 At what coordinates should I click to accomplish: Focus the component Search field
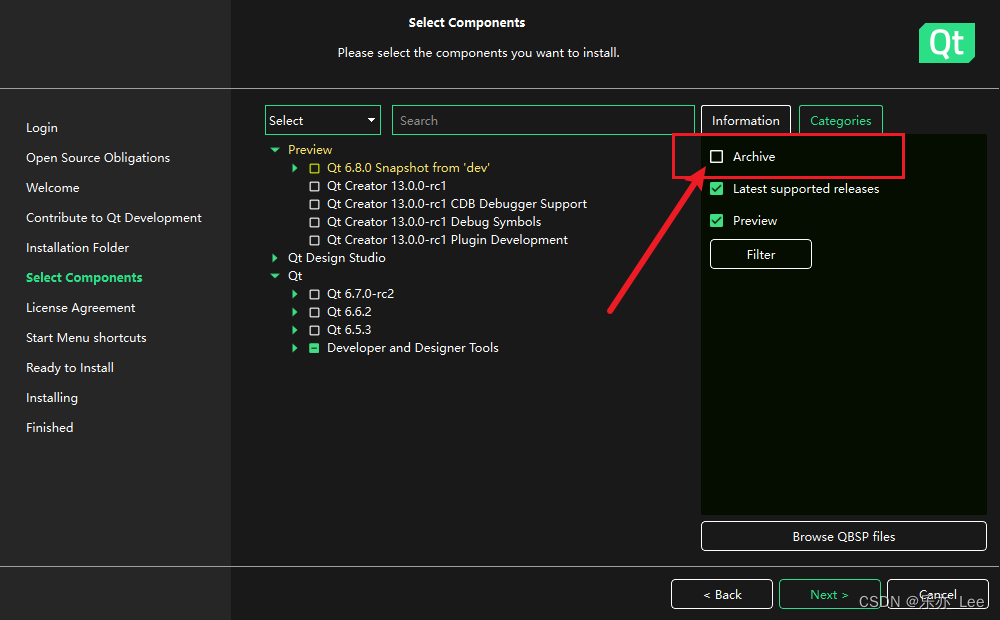click(x=543, y=120)
